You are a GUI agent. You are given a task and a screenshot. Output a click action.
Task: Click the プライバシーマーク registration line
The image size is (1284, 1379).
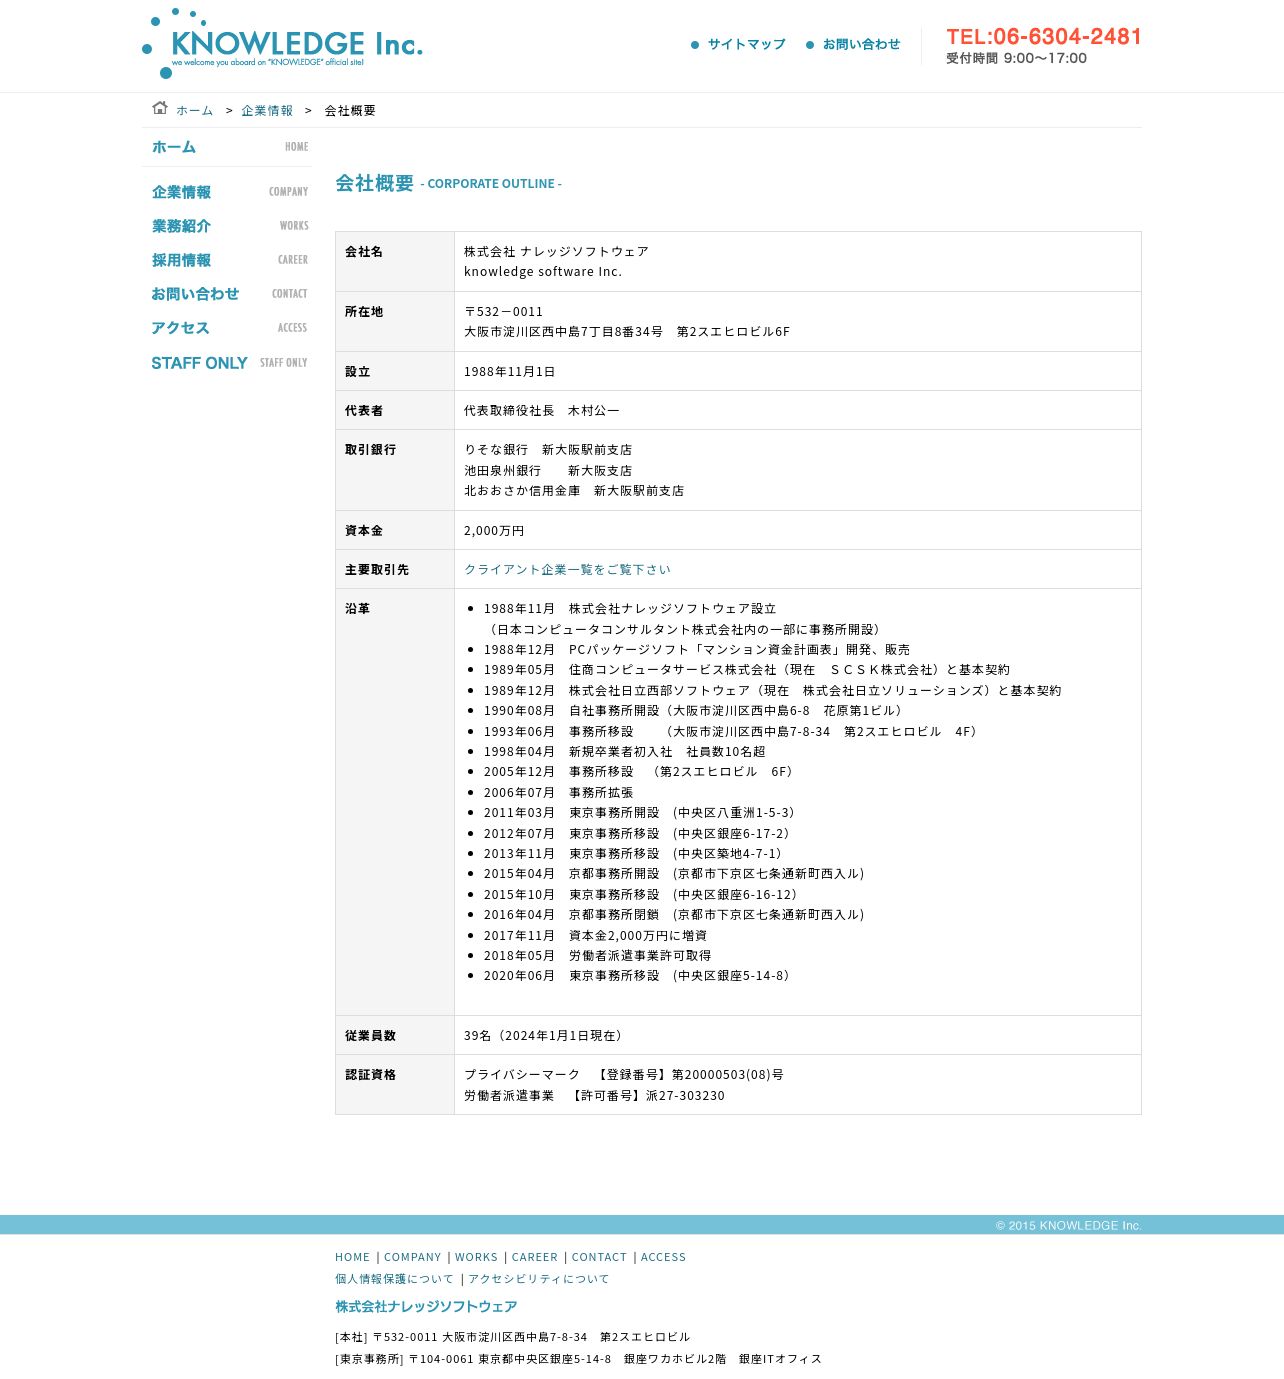pyautogui.click(x=624, y=1075)
